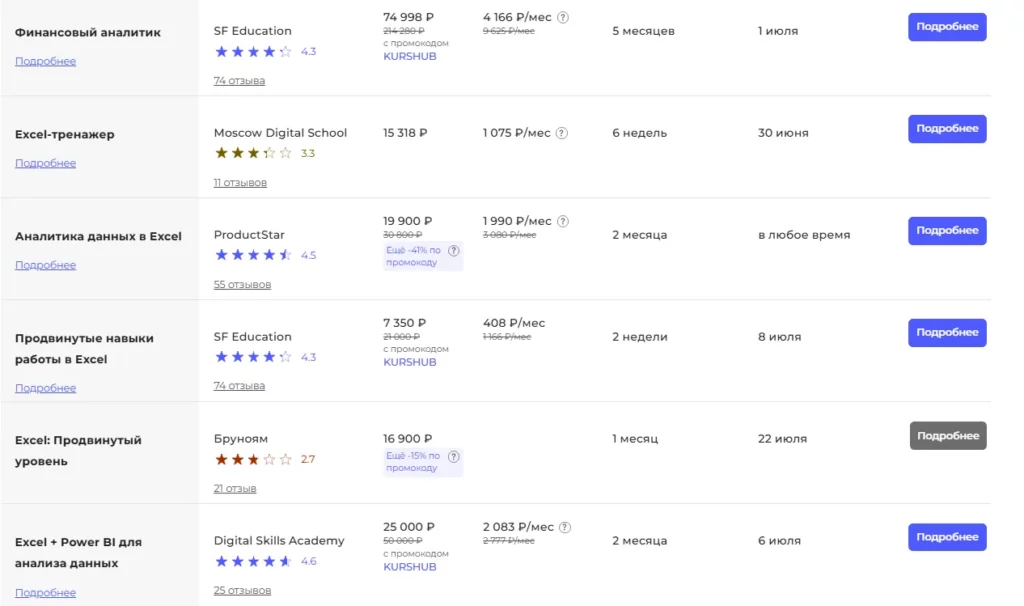Click KURSHUB promo code in Финансовый аналитик row
This screenshot has width=1024, height=606.
[x=409, y=56]
